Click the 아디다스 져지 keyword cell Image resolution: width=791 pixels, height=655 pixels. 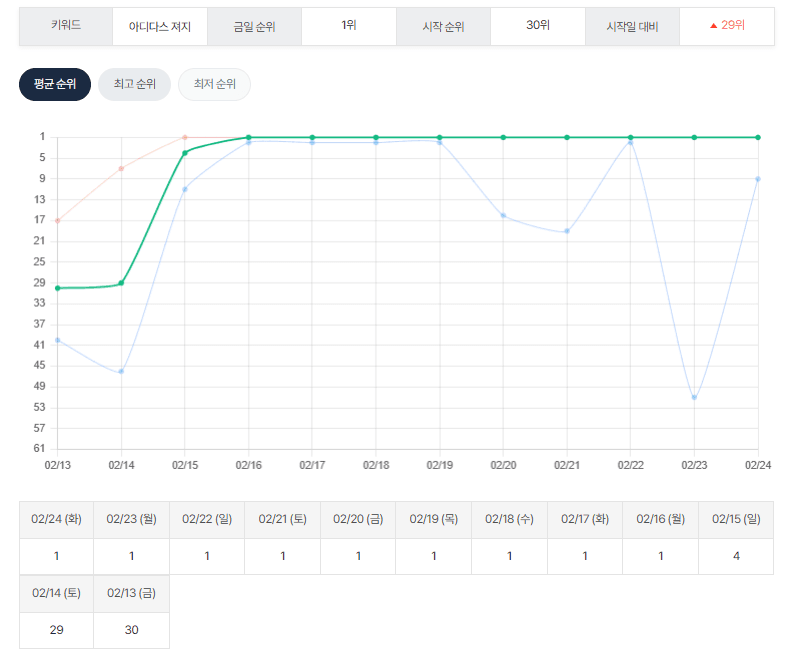[x=160, y=25]
